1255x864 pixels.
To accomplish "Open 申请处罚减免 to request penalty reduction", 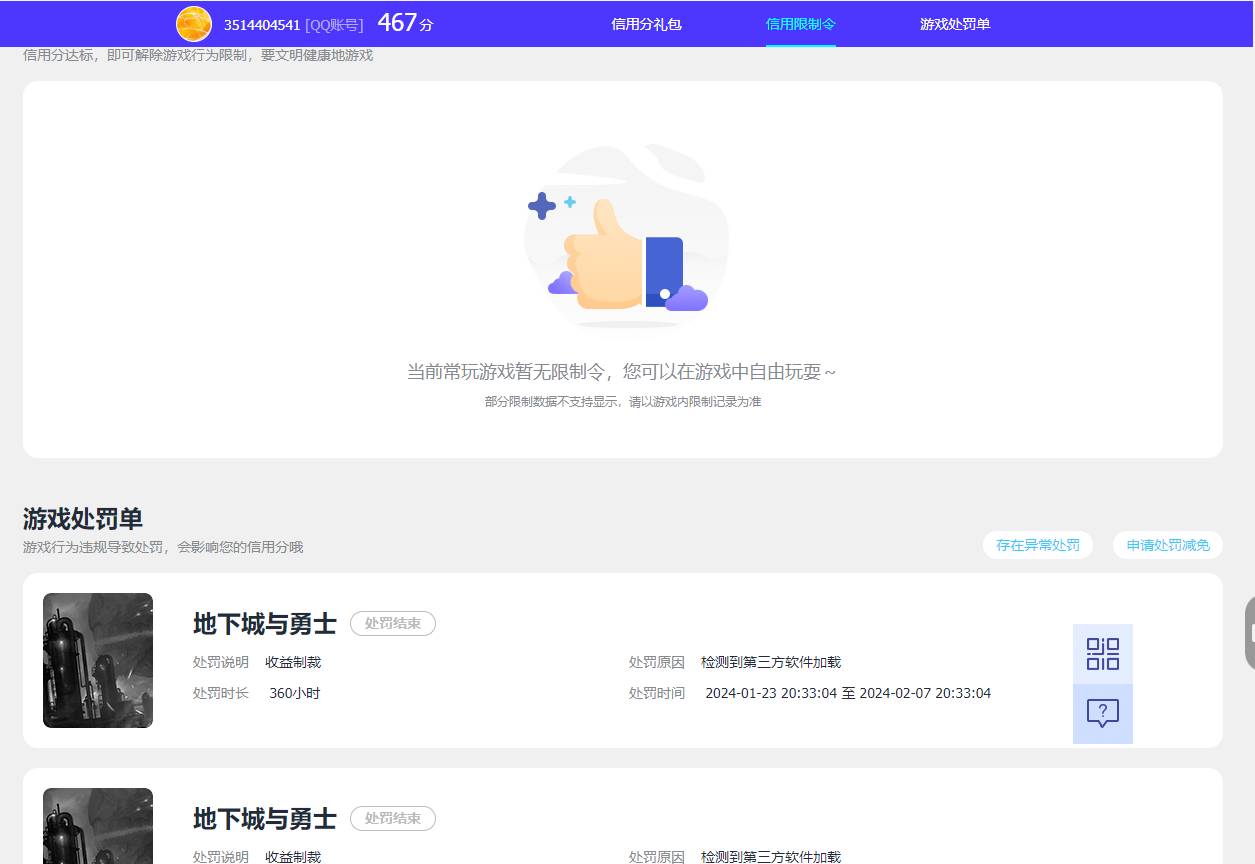I will coord(1167,545).
